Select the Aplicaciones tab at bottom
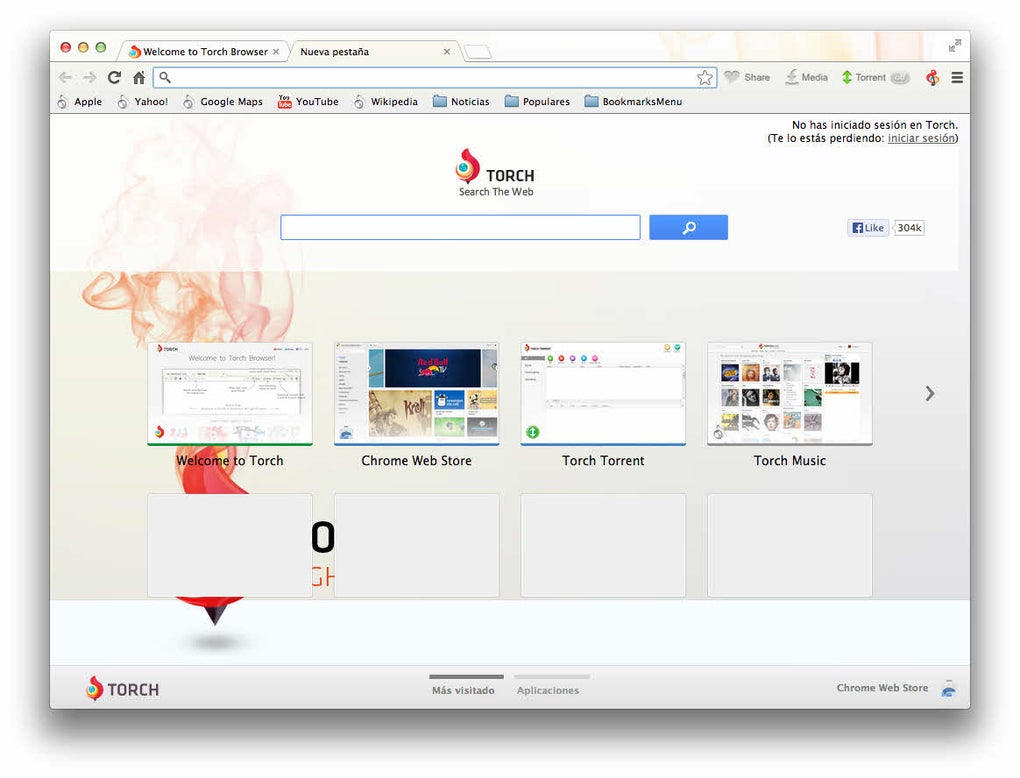 coord(548,690)
